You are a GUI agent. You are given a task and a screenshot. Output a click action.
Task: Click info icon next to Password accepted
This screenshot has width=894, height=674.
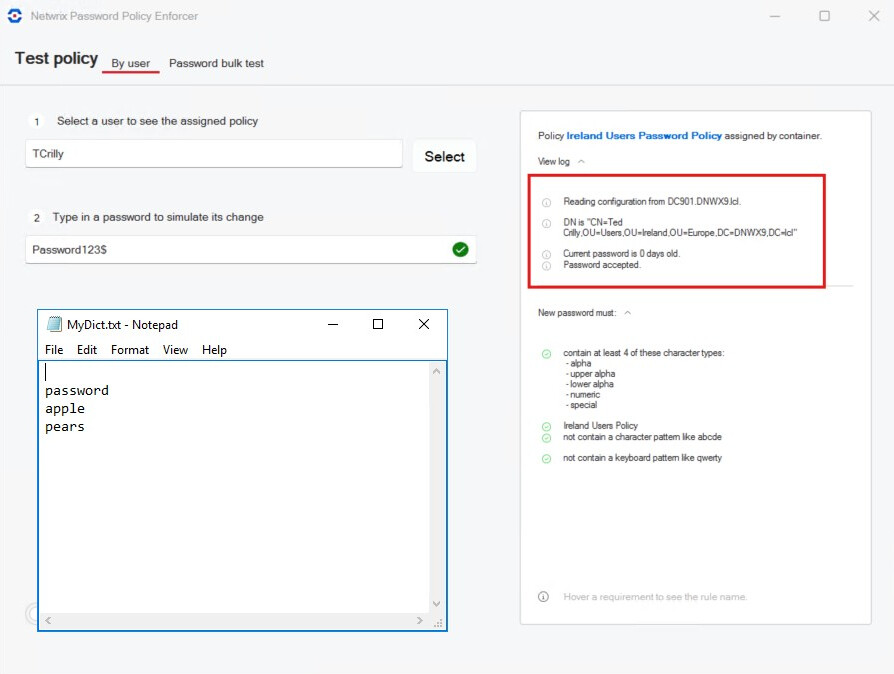[x=546, y=266]
